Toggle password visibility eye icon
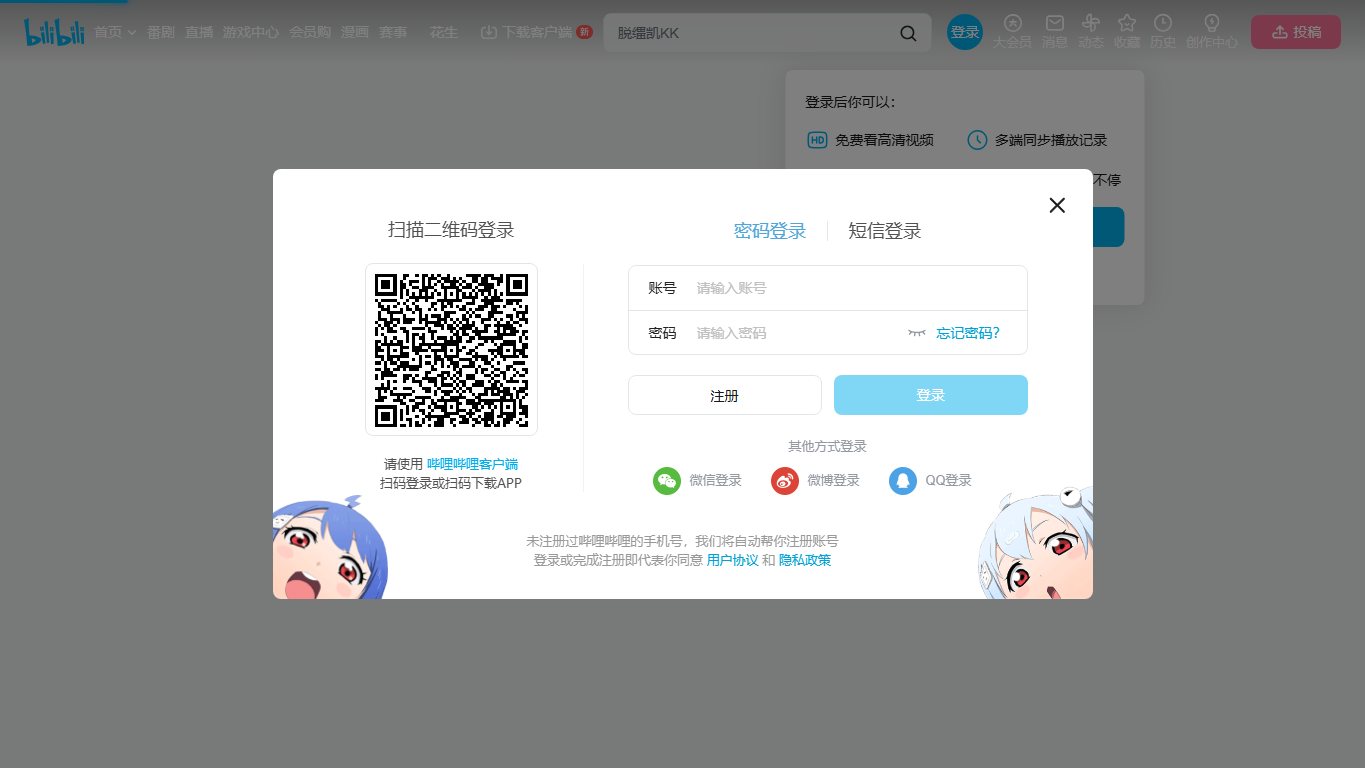 coord(917,333)
